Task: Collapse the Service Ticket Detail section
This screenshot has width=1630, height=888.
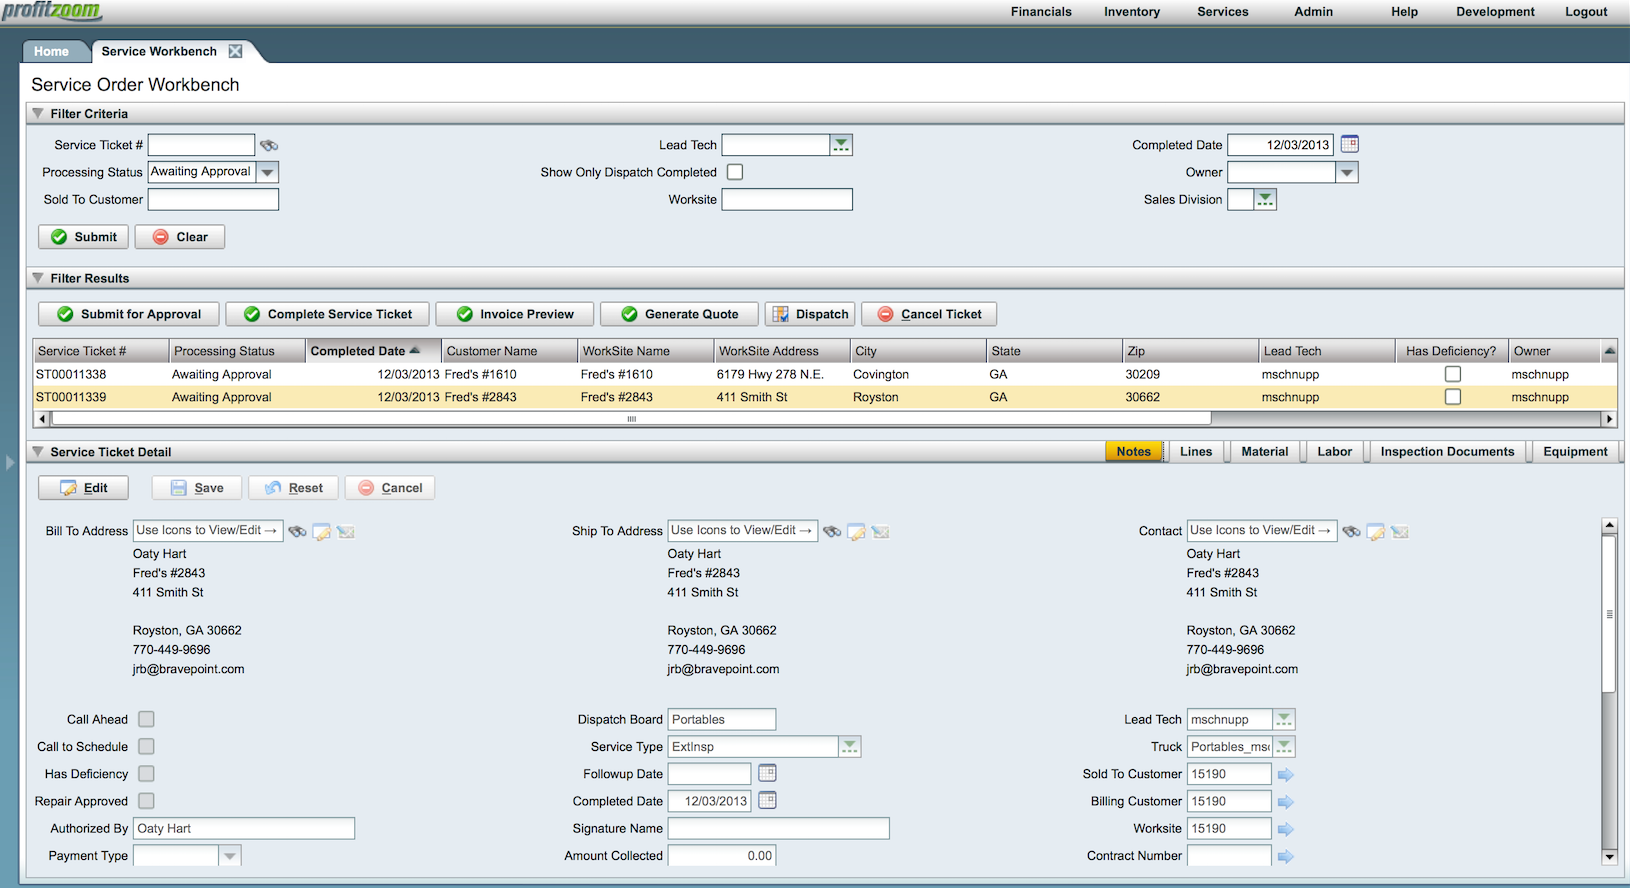Action: point(38,451)
